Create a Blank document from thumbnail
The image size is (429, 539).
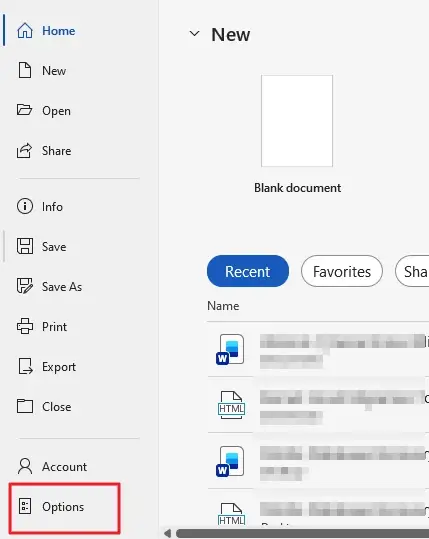click(297, 121)
